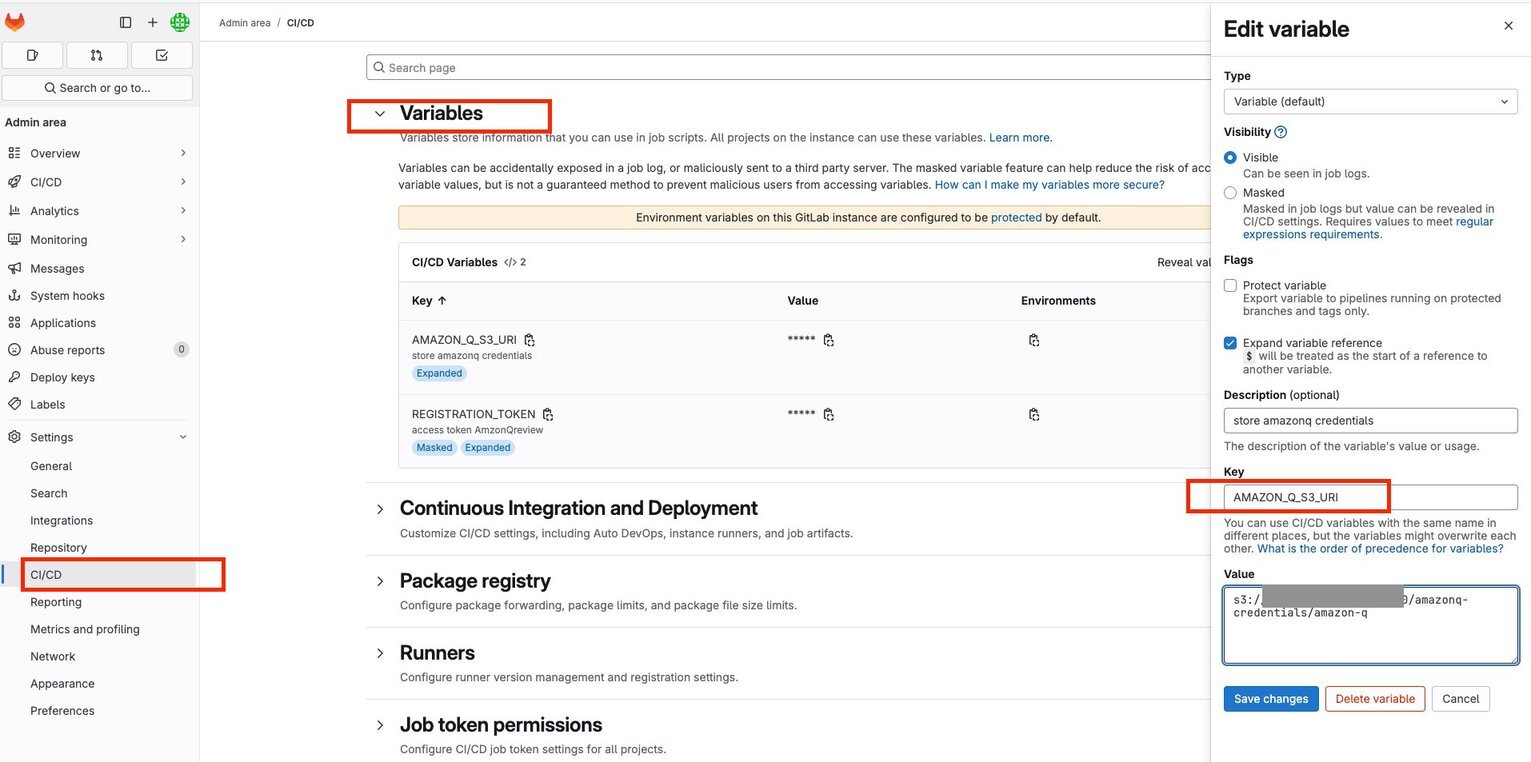Screen dimensions: 1531x762
Task: Select the Visible radio option
Action: [1230, 158]
